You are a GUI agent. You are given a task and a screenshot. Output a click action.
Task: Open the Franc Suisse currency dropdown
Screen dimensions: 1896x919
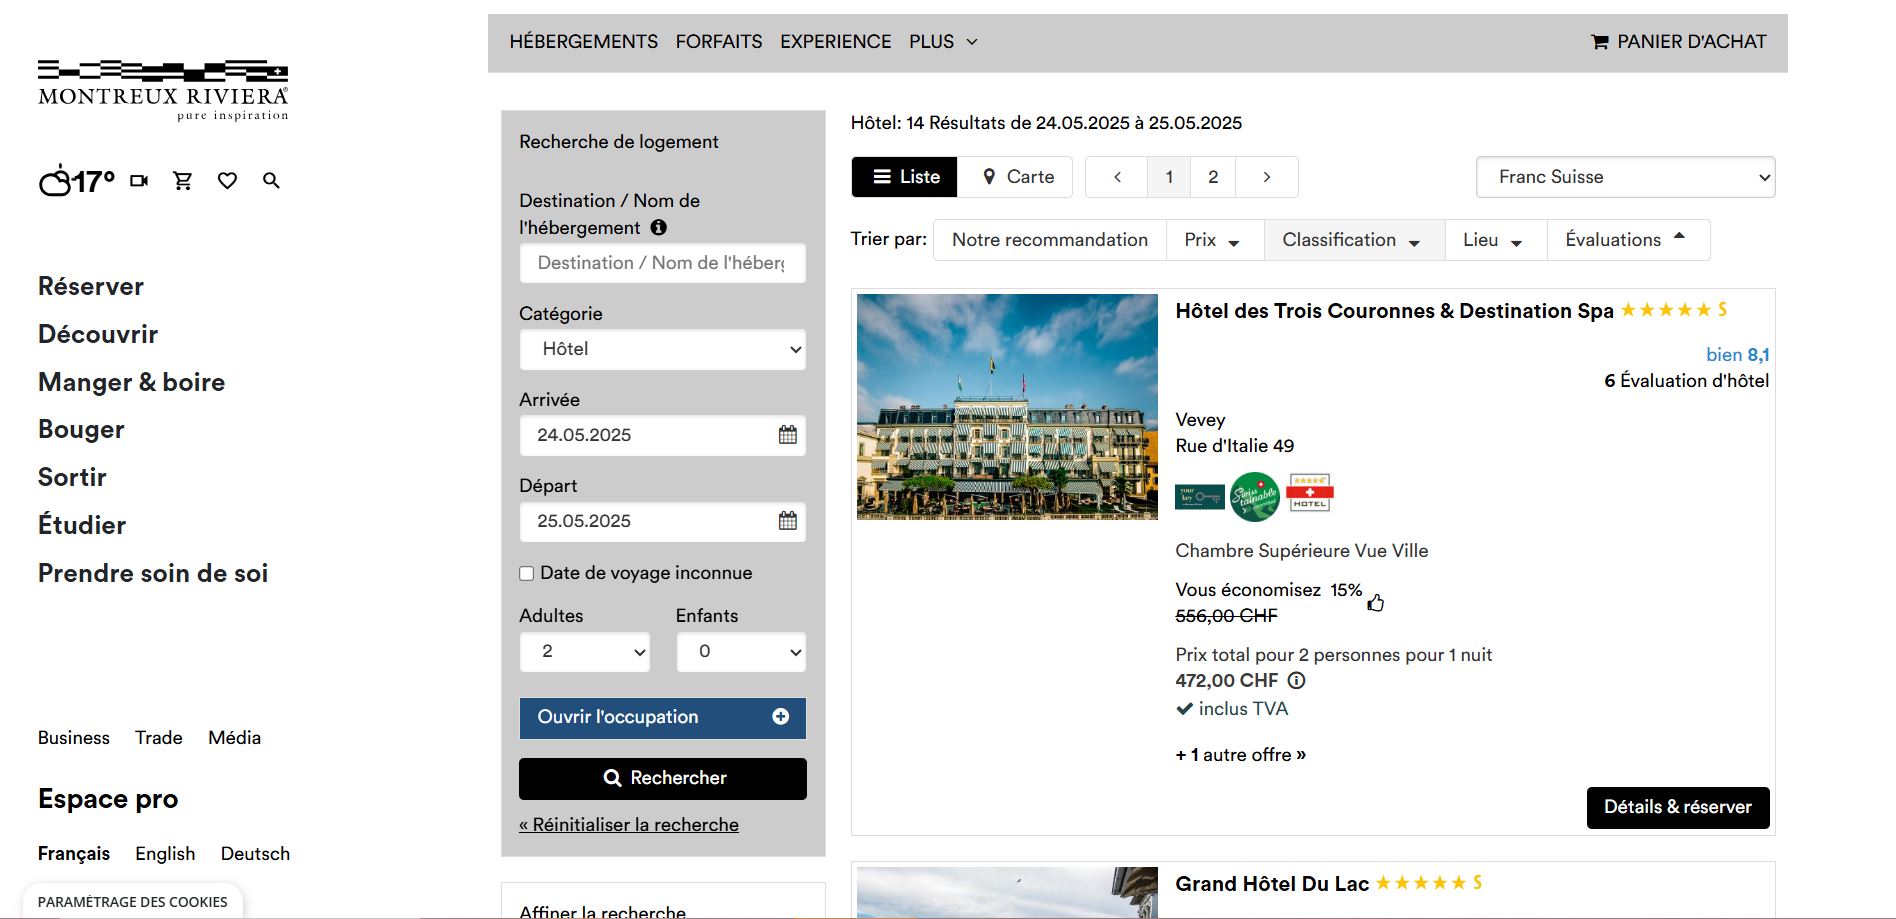tap(1625, 177)
